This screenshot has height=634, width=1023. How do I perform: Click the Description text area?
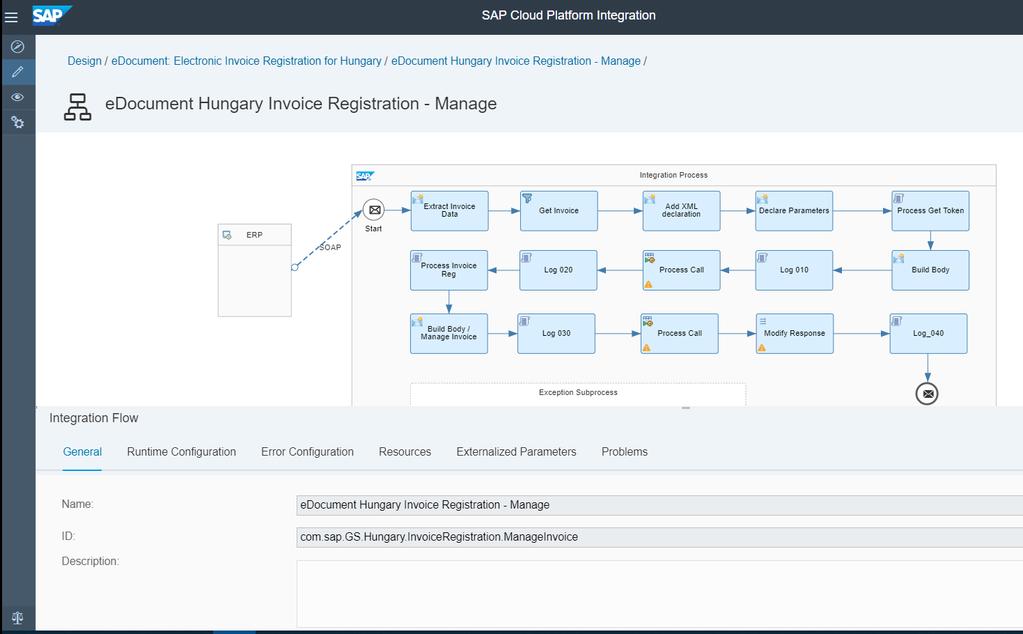pyautogui.click(x=660, y=594)
